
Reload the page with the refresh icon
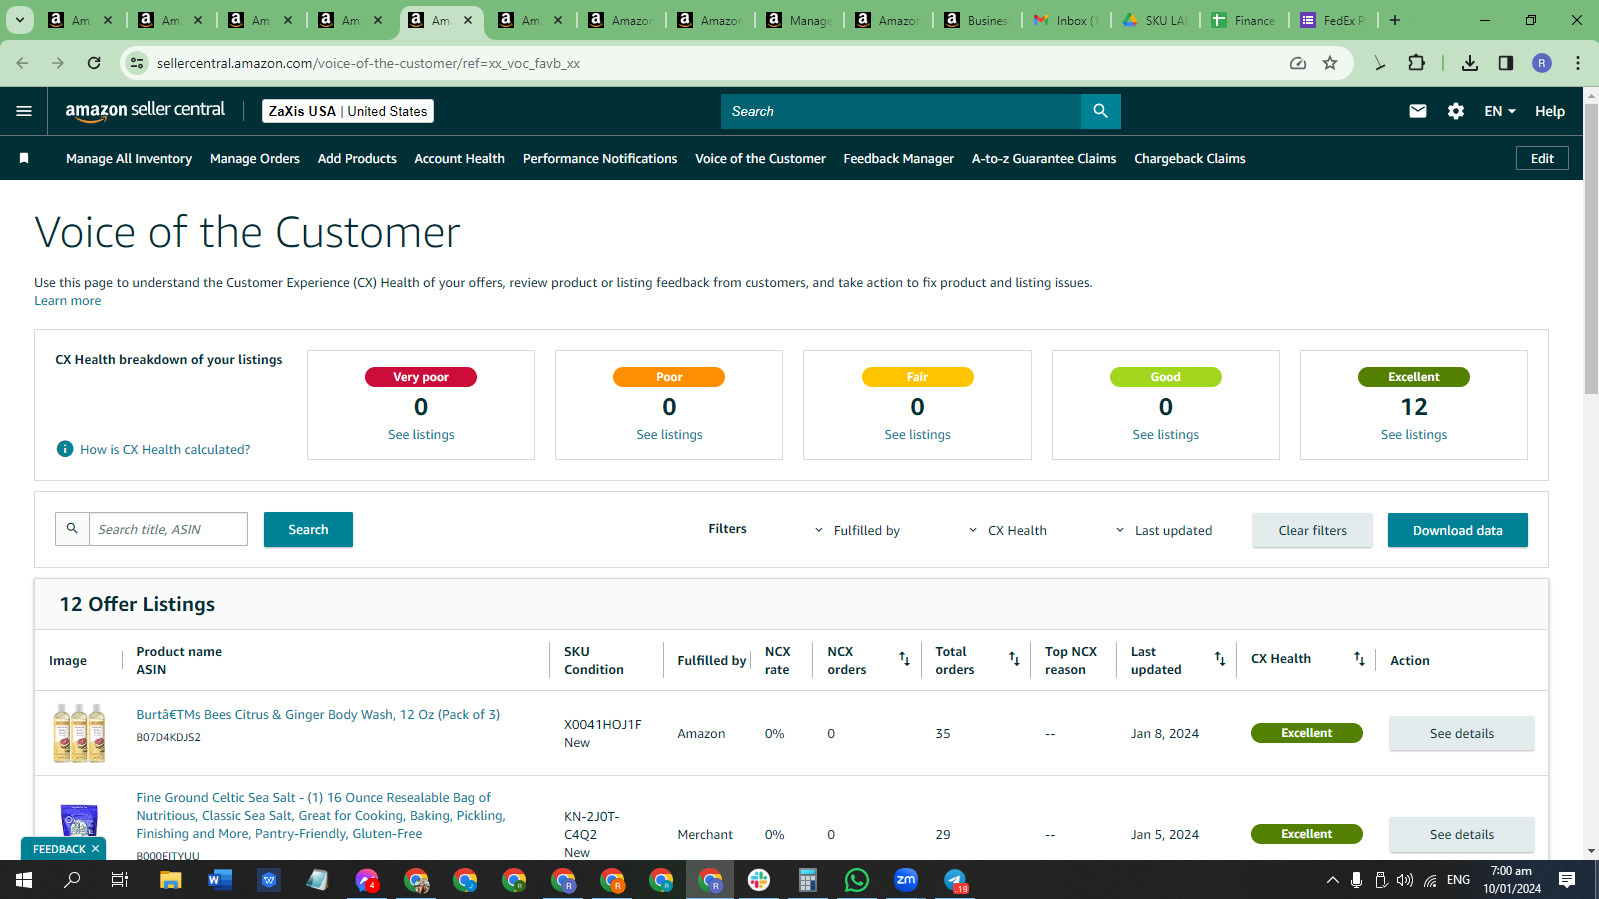(94, 63)
